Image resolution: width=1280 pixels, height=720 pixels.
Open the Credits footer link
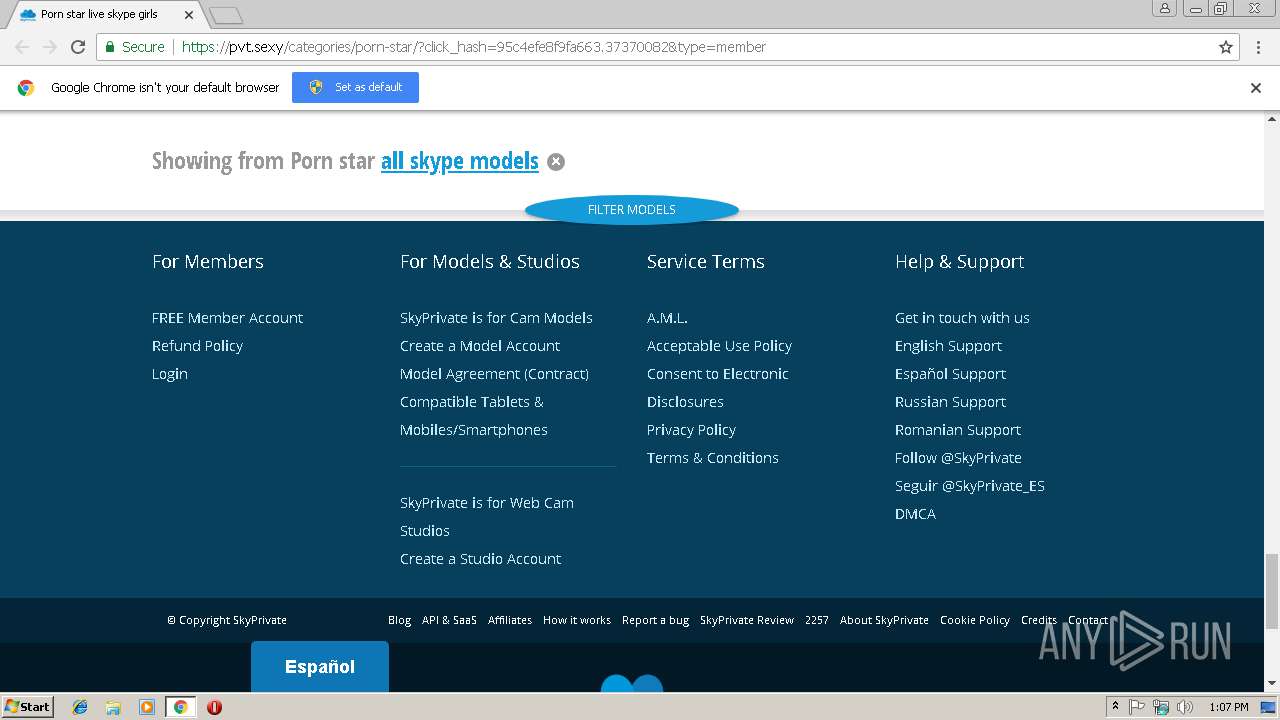[x=1039, y=620]
